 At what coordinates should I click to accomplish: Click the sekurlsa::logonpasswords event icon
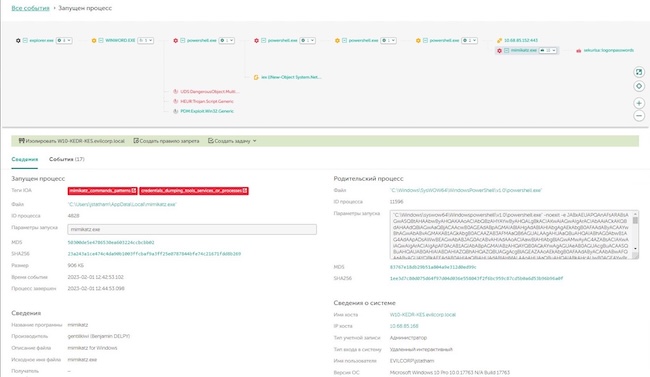[x=579, y=51]
